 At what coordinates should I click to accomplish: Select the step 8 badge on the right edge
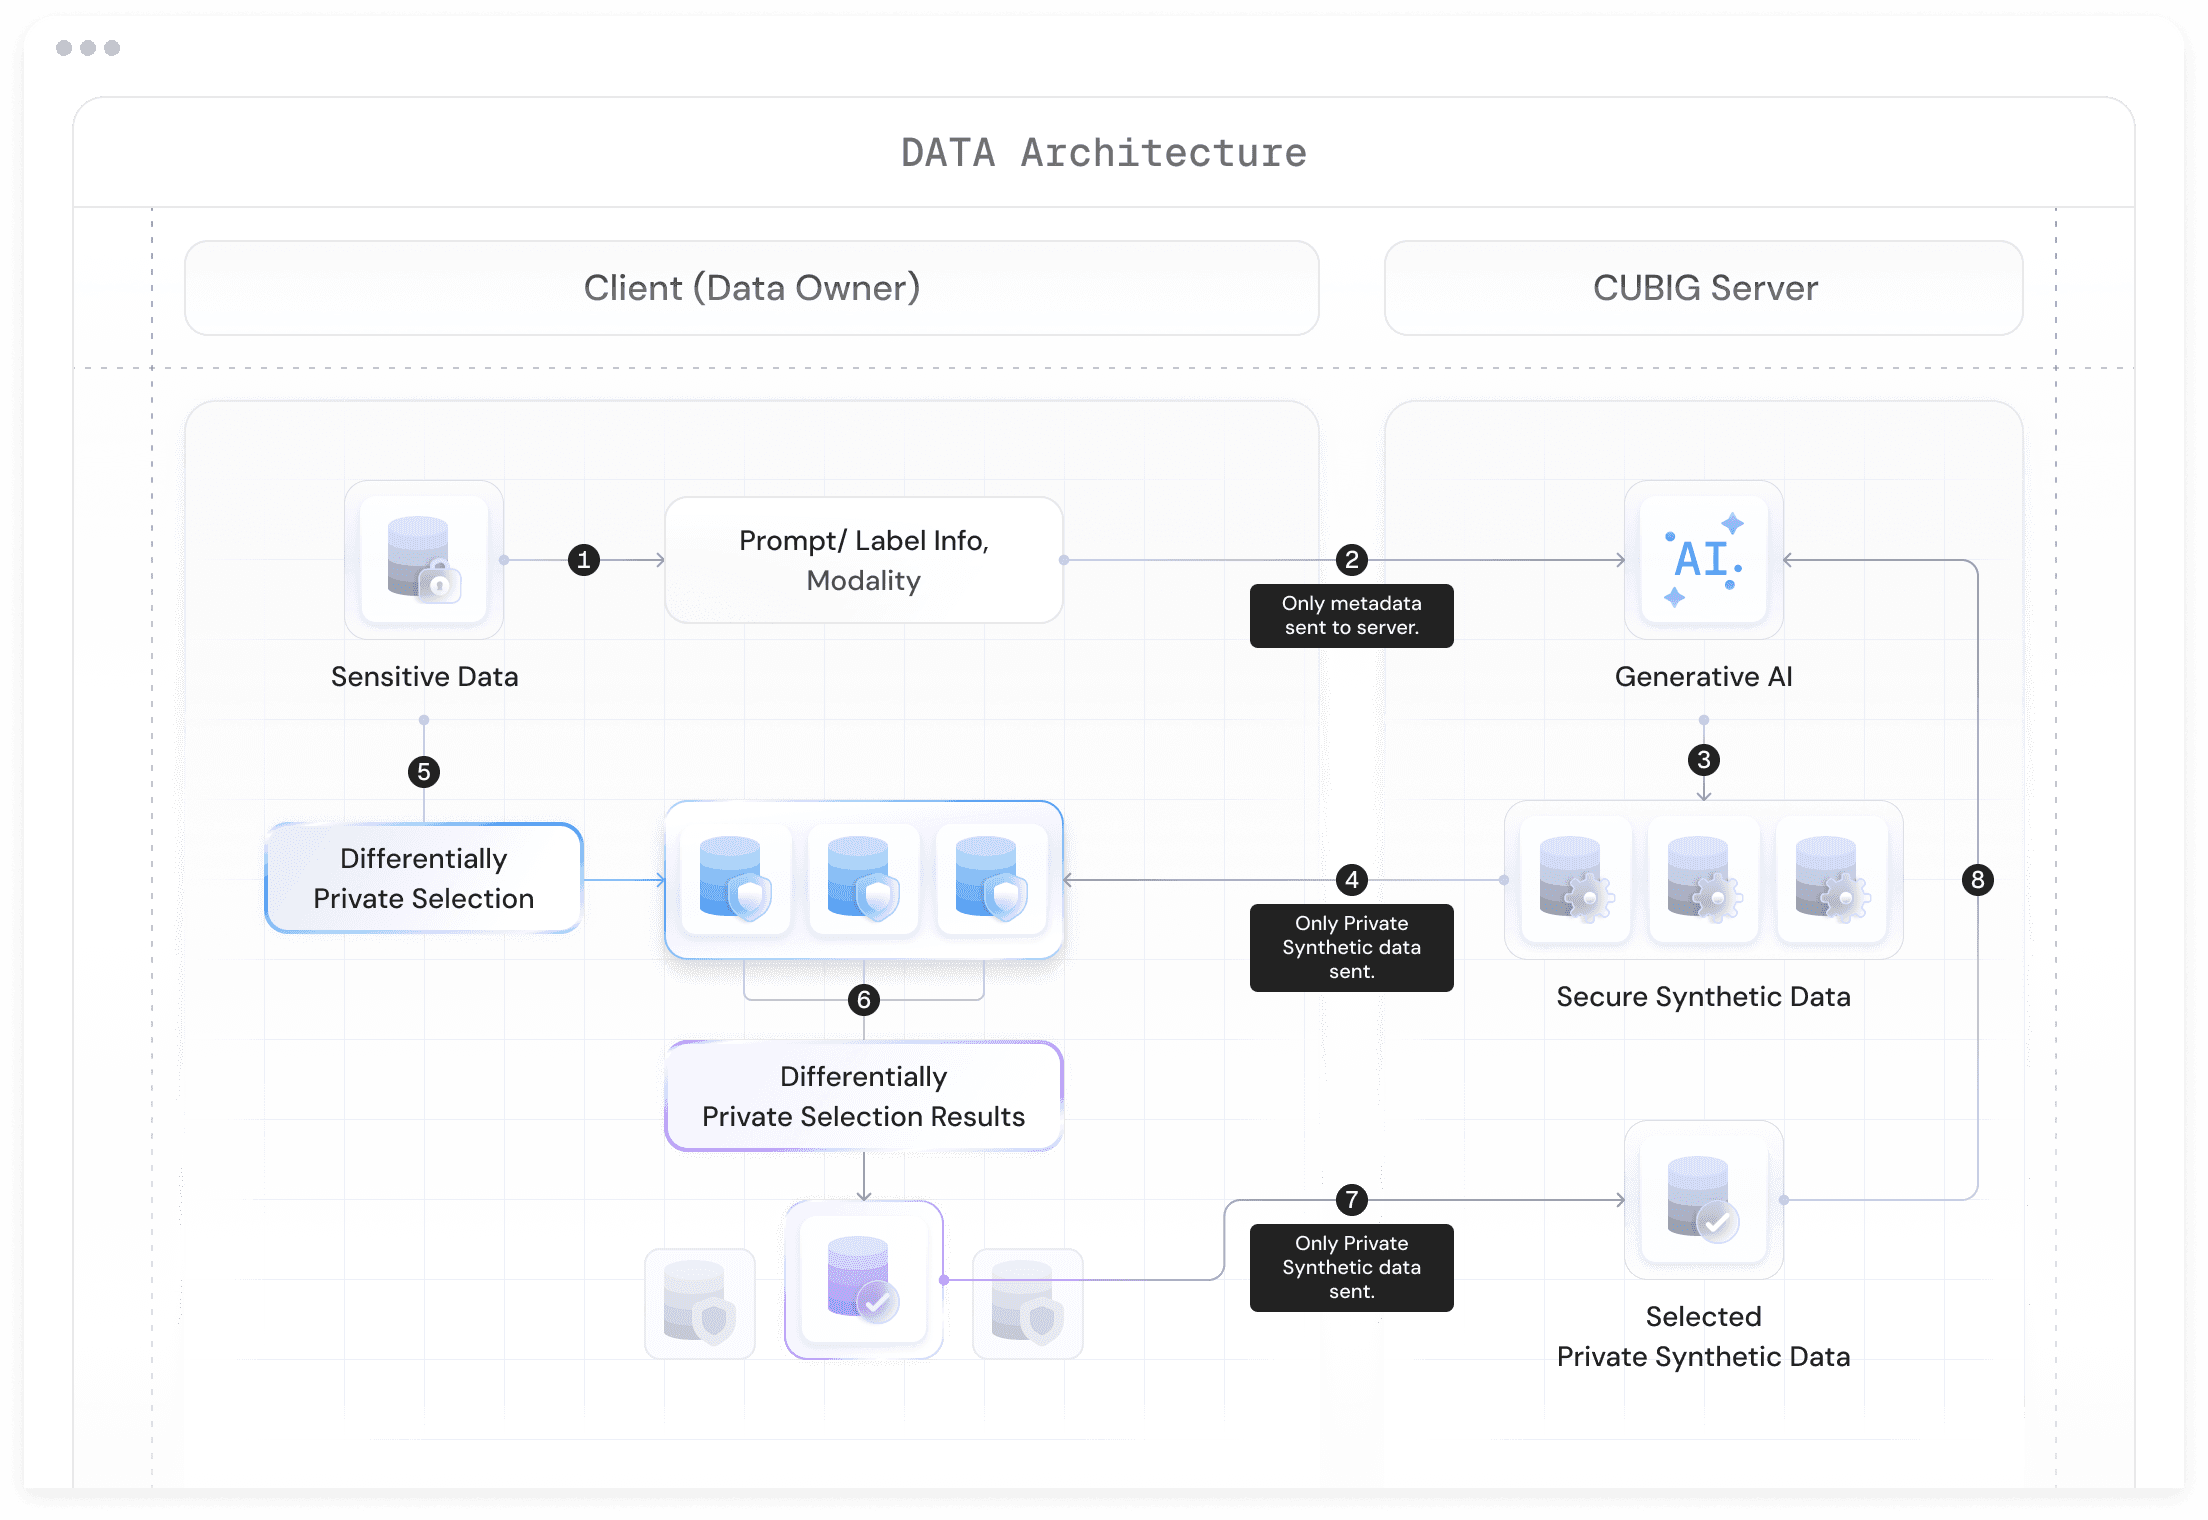pos(1978,880)
